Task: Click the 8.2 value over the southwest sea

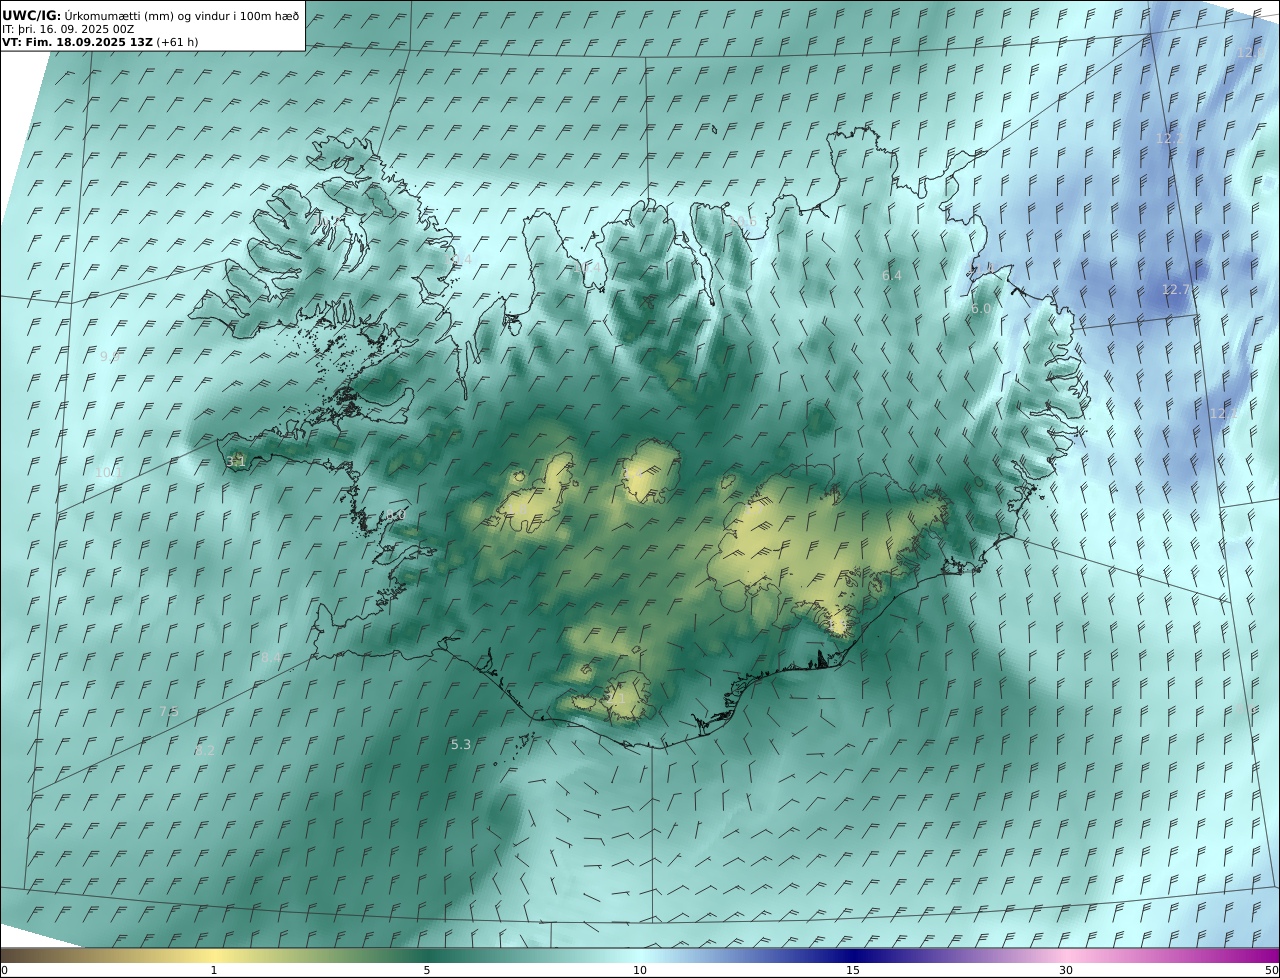Action: 205,750
